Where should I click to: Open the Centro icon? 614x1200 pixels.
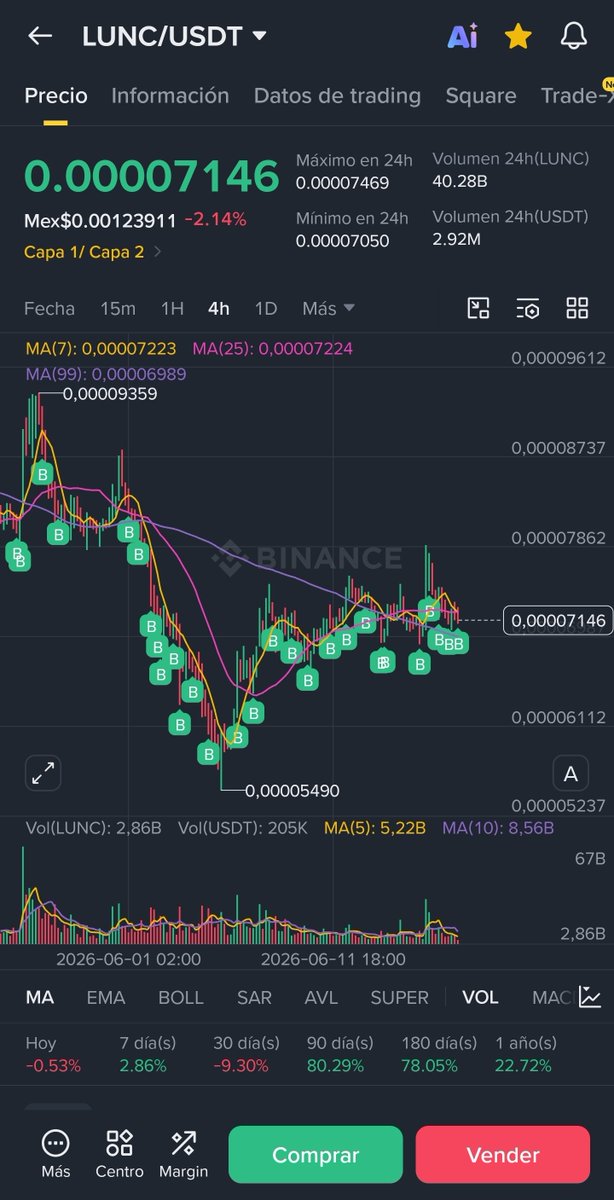(119, 1154)
